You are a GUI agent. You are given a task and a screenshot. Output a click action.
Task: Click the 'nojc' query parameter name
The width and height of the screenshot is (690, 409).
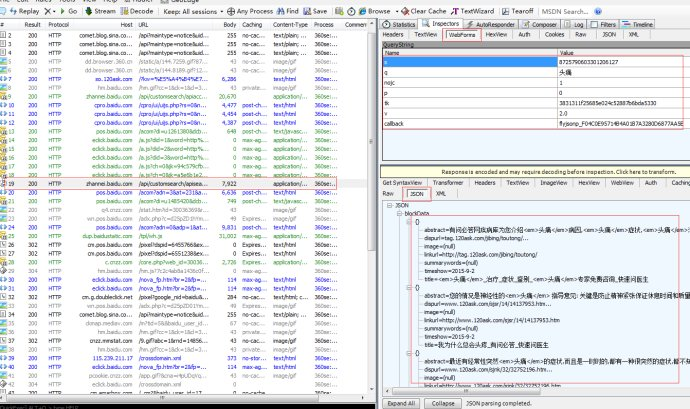[x=389, y=83]
